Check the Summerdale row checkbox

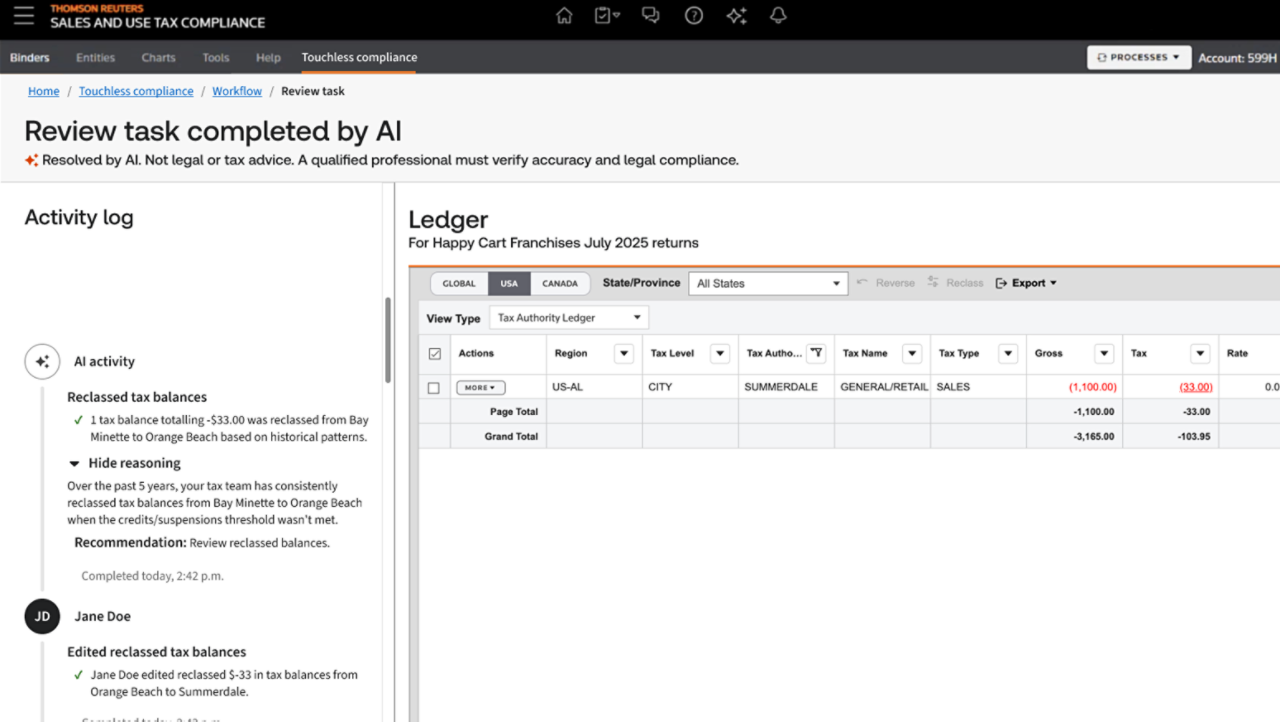click(434, 387)
